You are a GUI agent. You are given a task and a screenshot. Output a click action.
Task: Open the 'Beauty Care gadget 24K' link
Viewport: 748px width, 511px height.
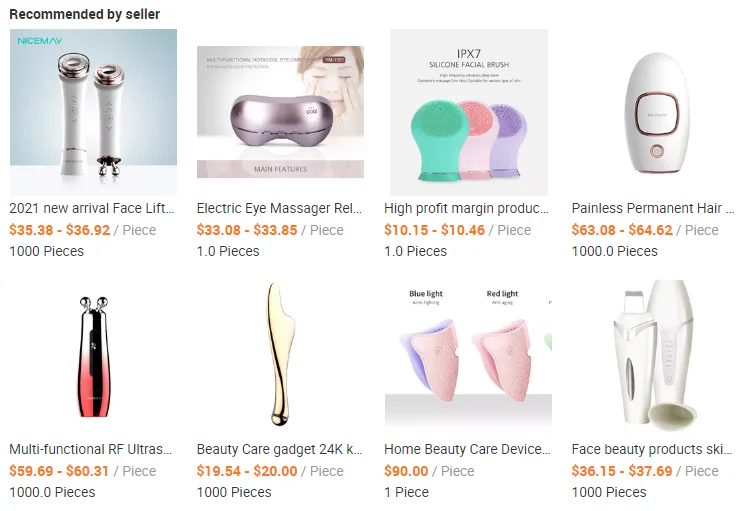coord(280,449)
